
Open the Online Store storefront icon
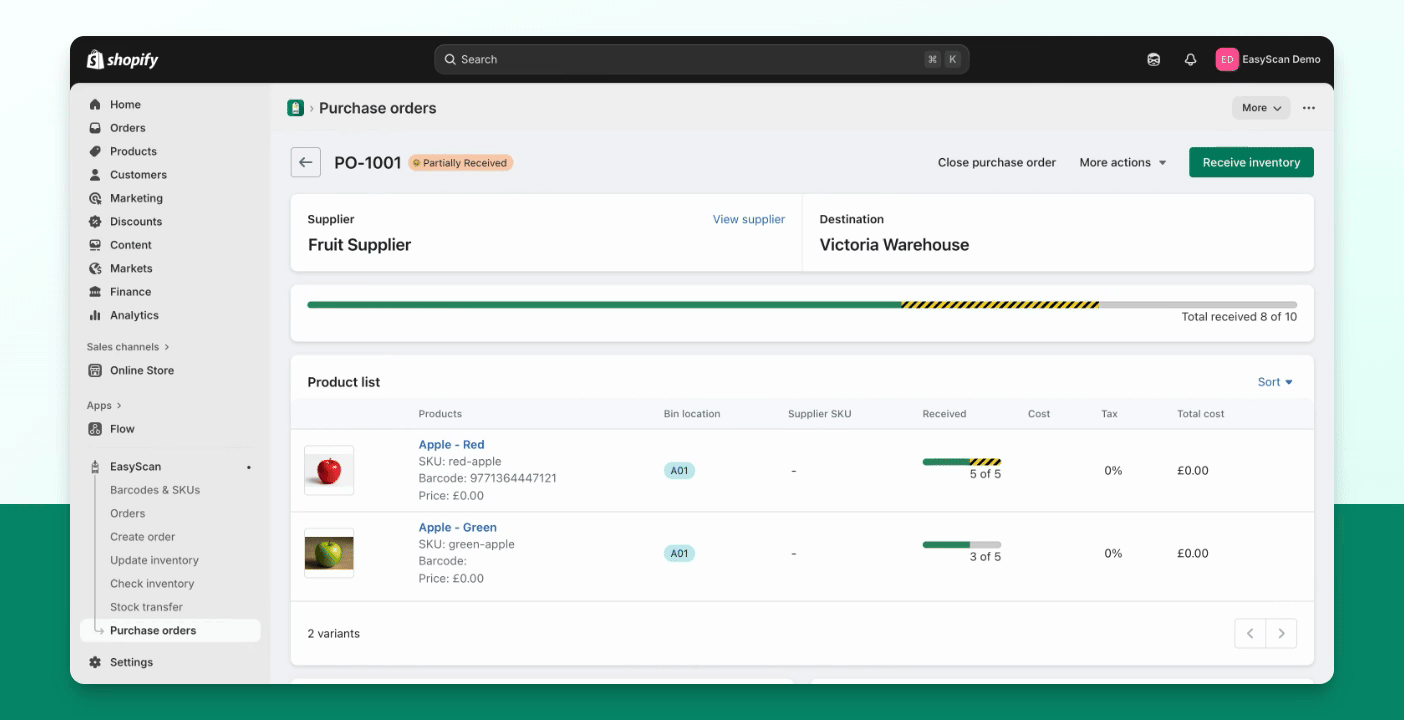95,370
